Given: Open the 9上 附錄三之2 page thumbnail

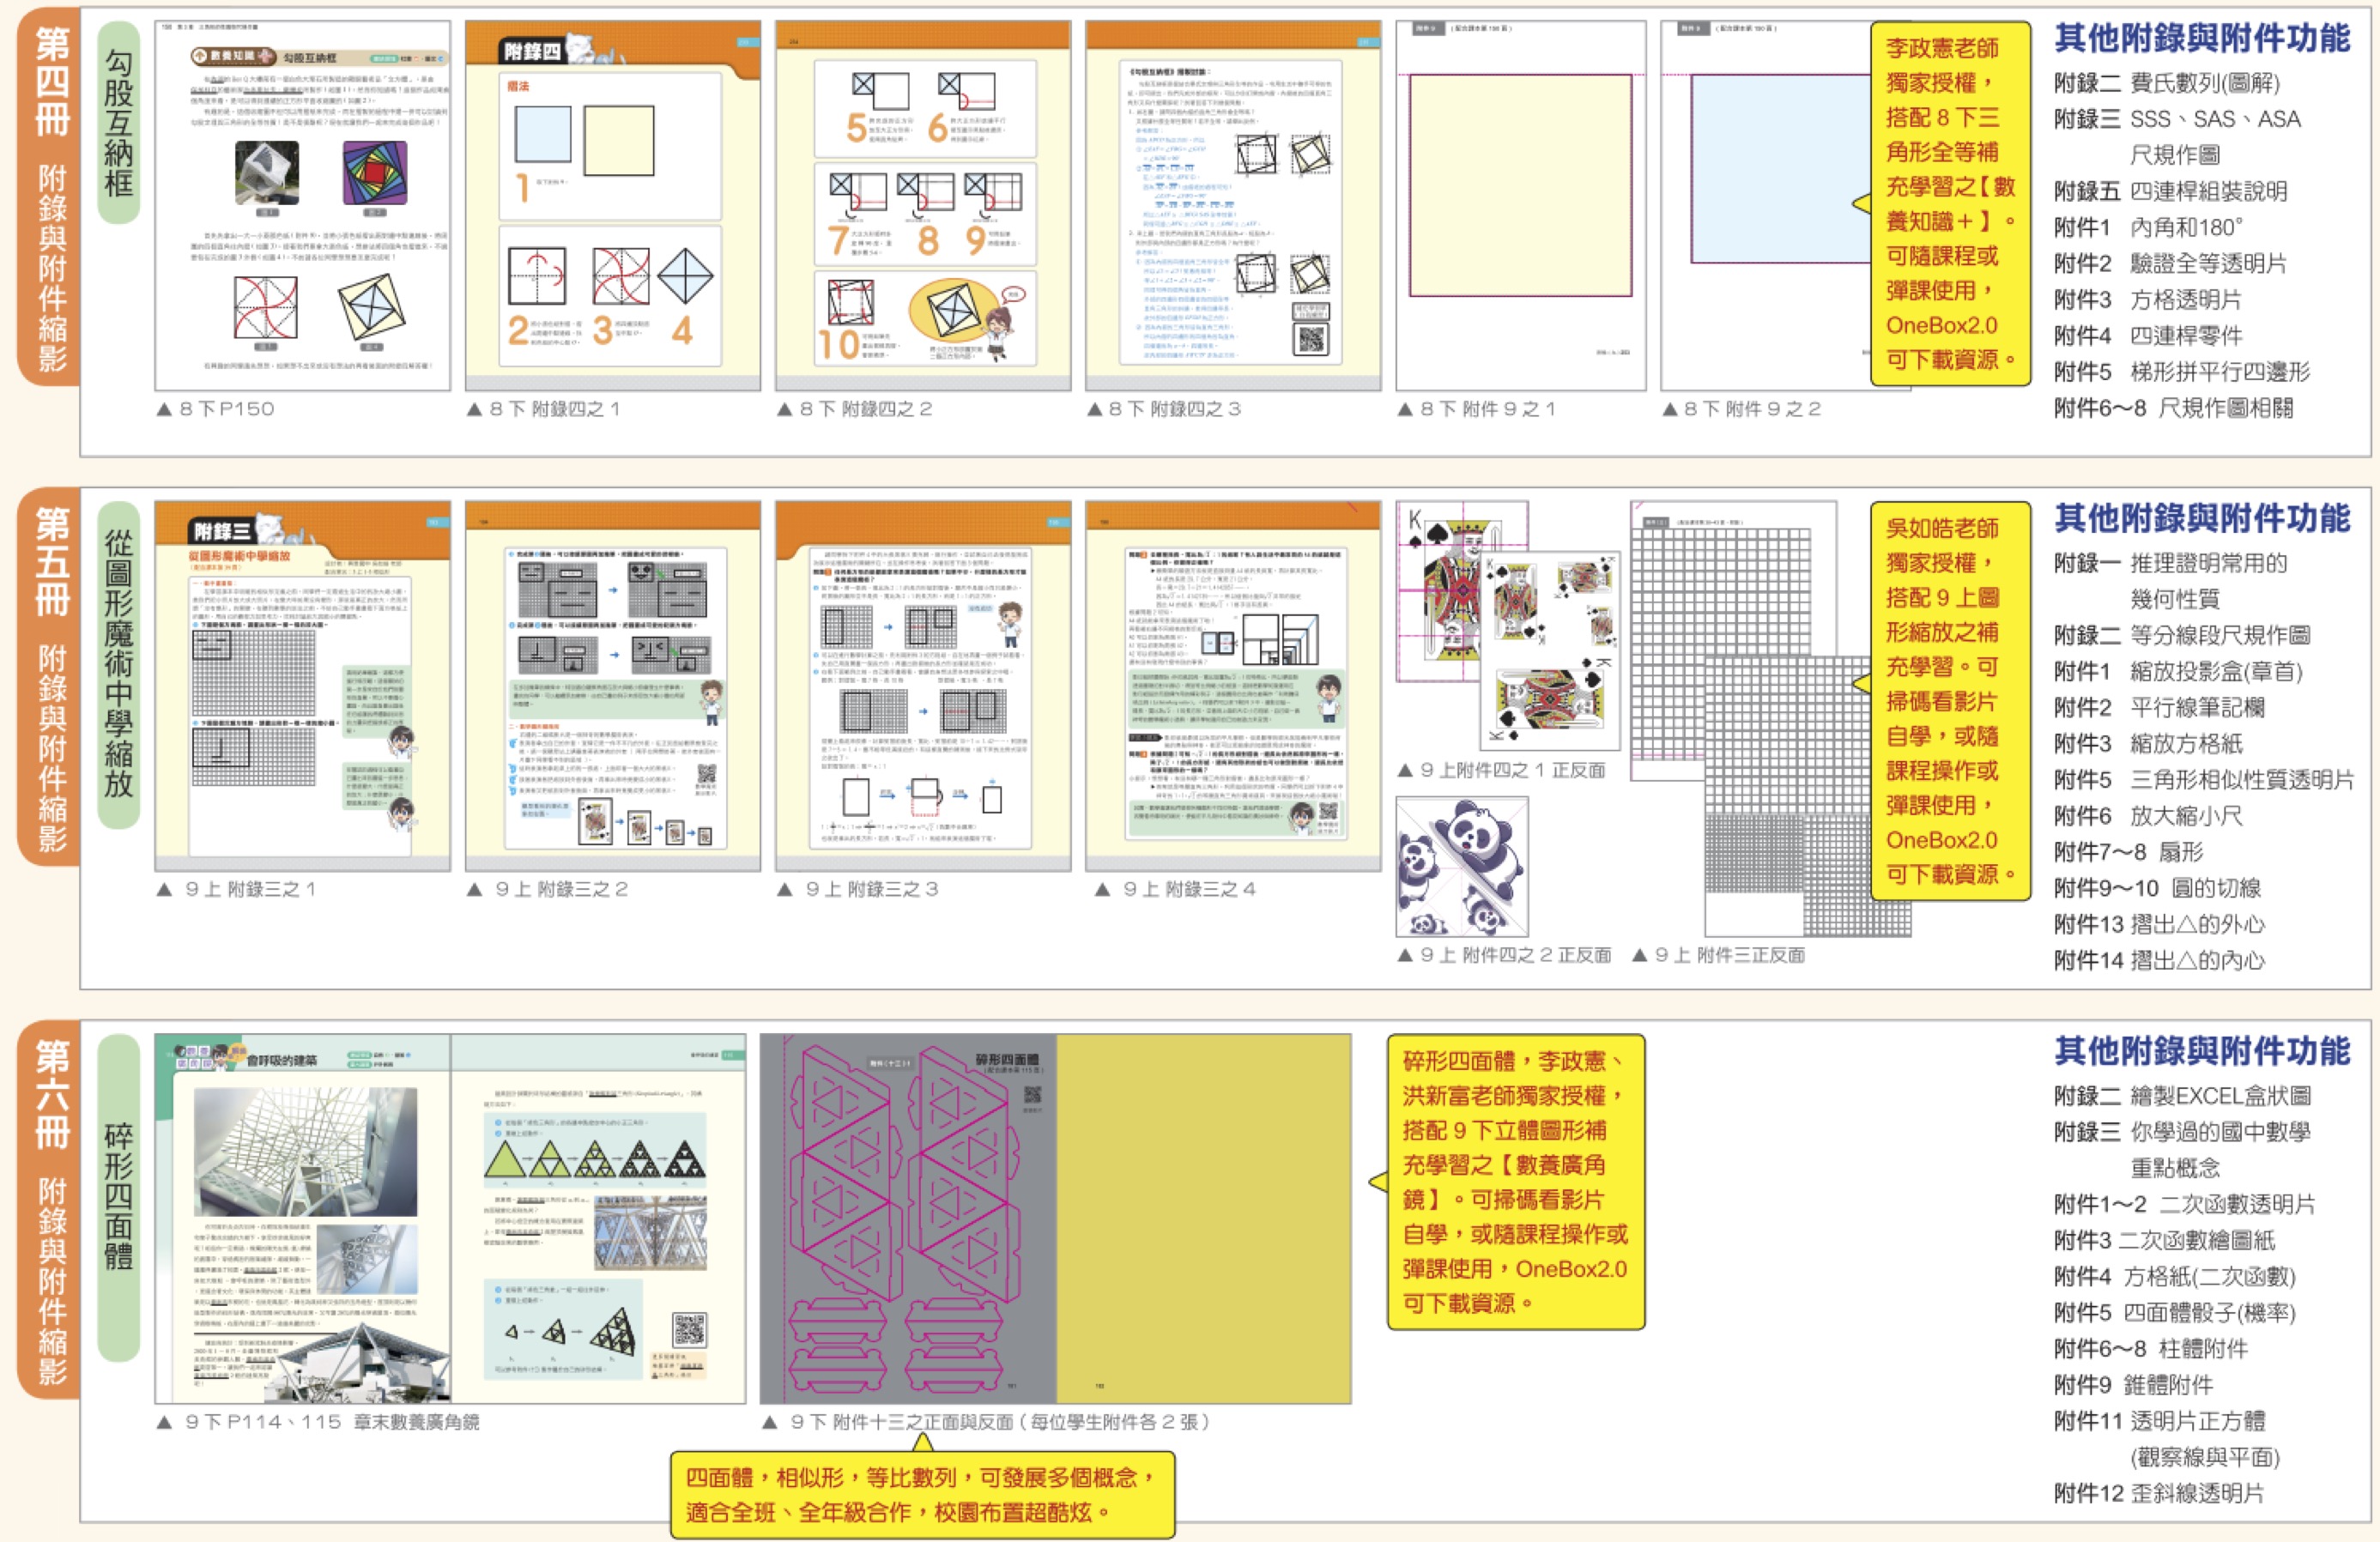Looking at the screenshot, I should (612, 686).
